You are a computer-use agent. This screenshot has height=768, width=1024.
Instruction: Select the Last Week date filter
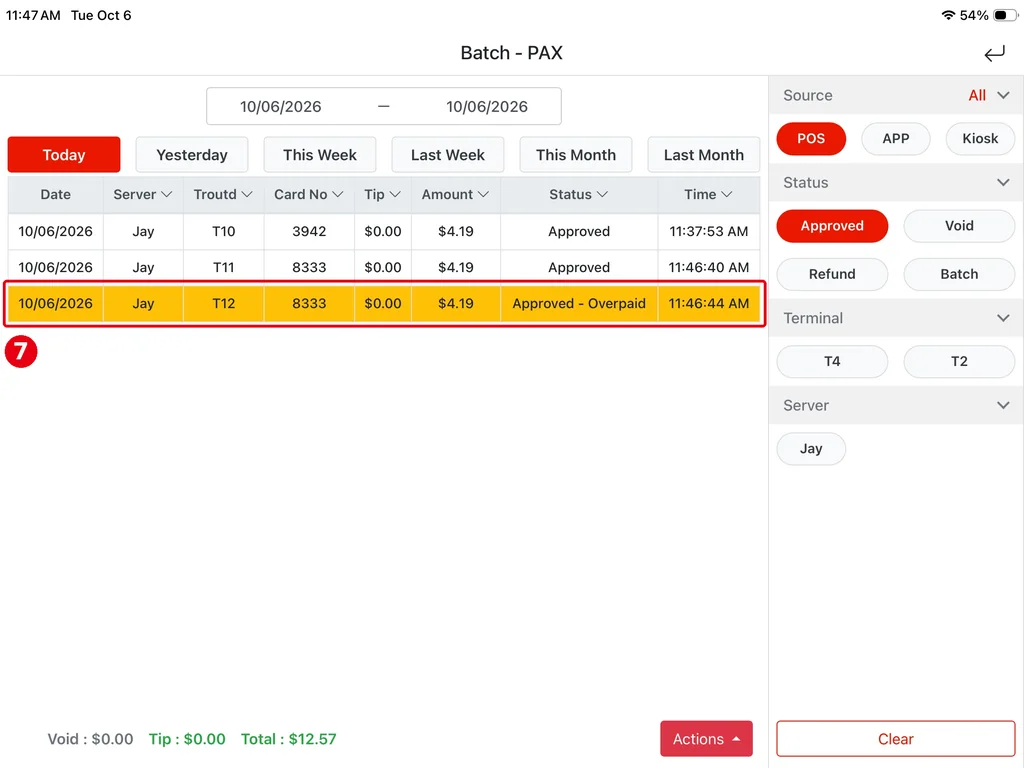pos(448,155)
